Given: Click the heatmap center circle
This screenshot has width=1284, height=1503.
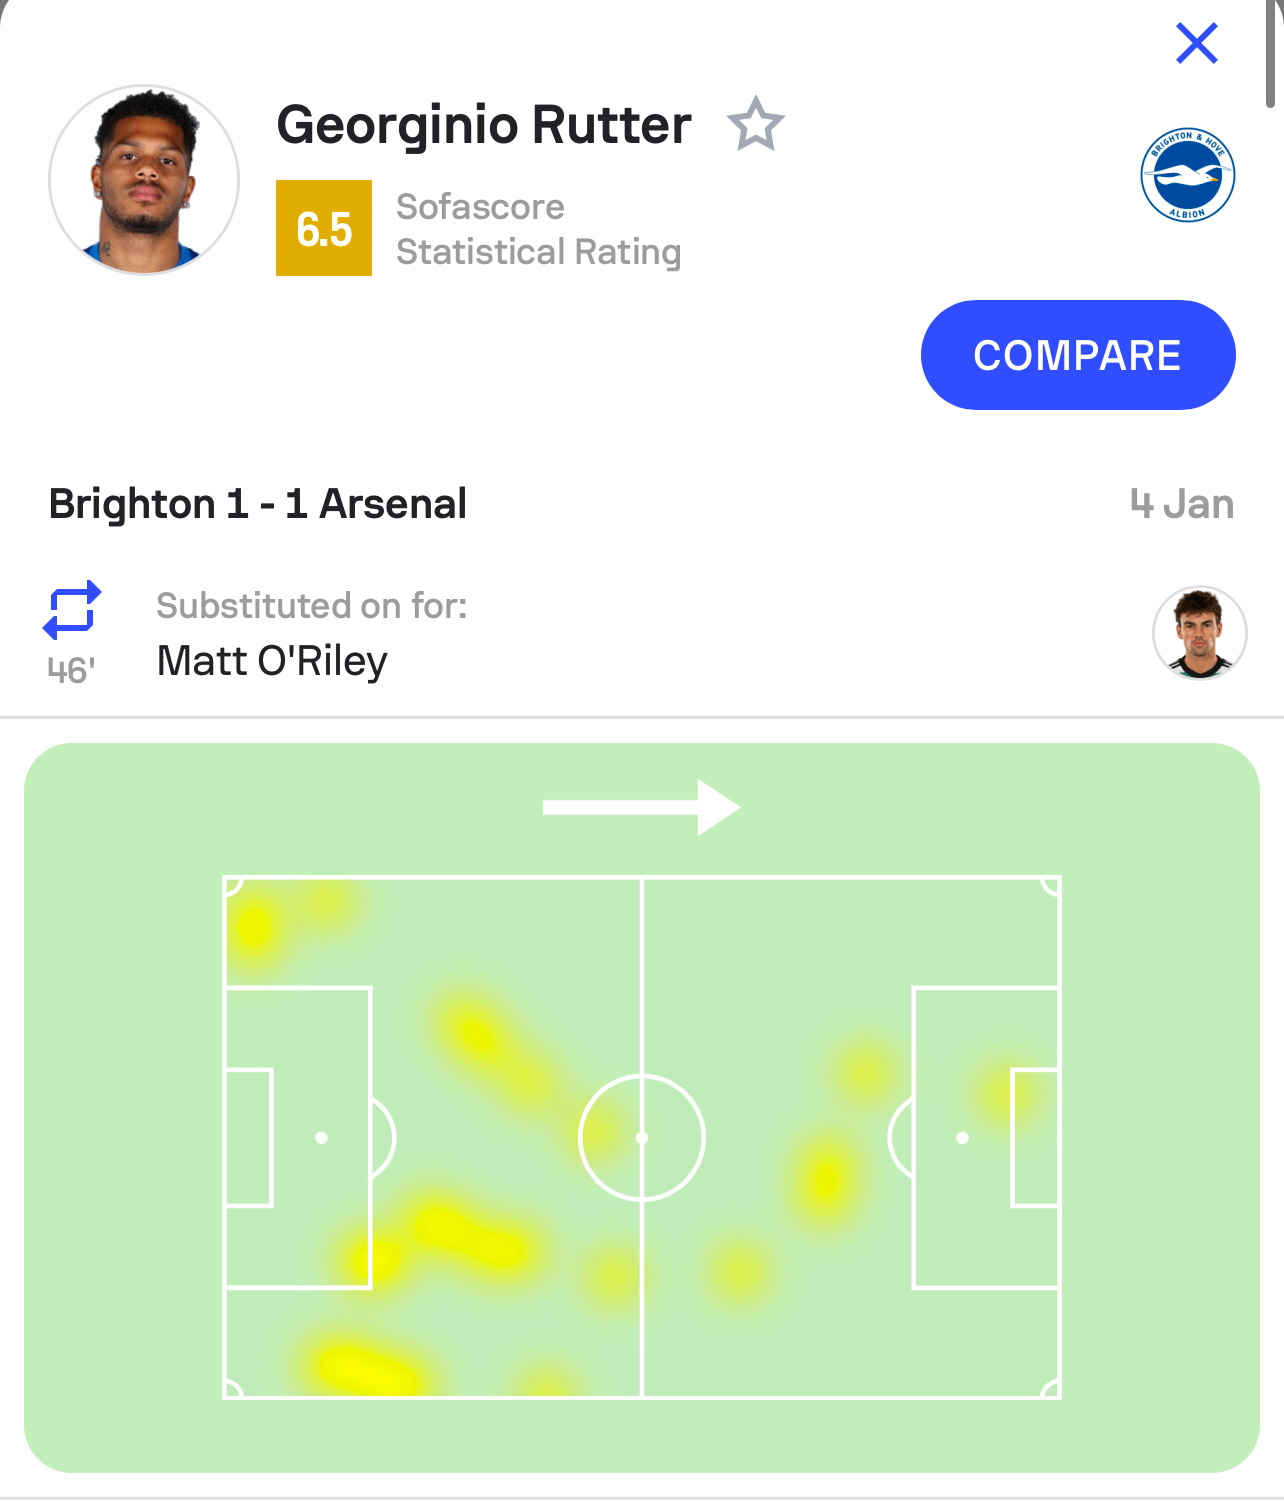Looking at the screenshot, I should tap(642, 1138).
